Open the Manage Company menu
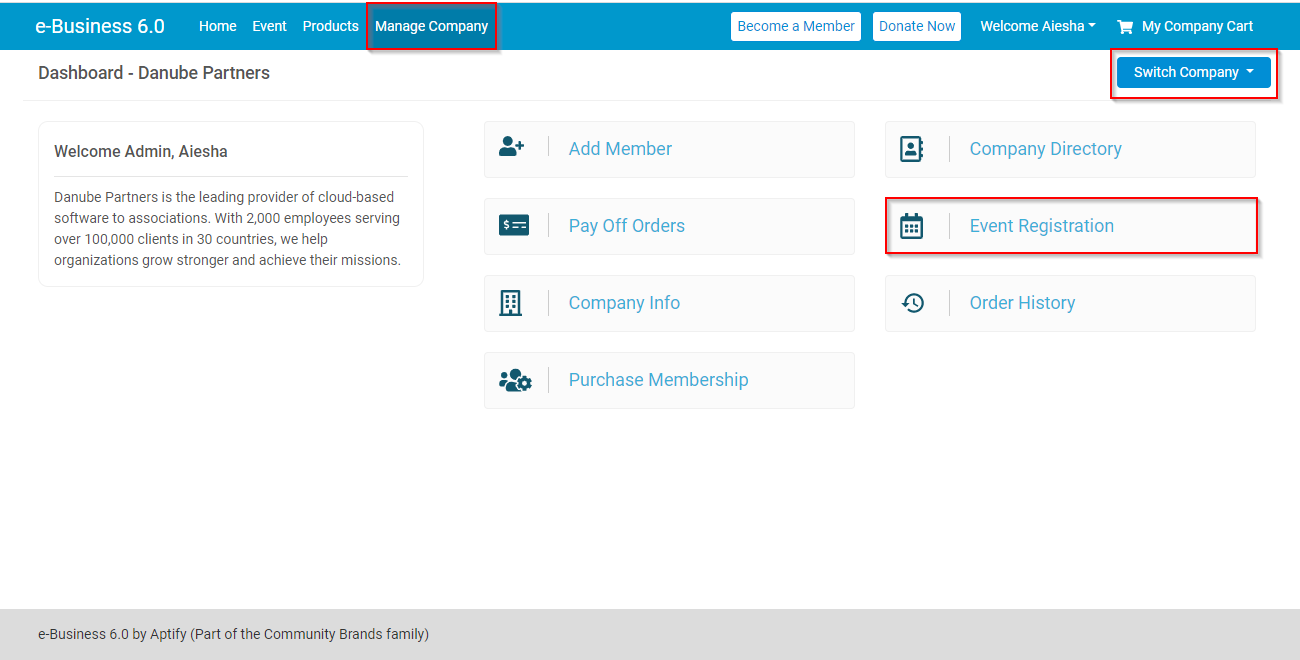 (x=430, y=26)
